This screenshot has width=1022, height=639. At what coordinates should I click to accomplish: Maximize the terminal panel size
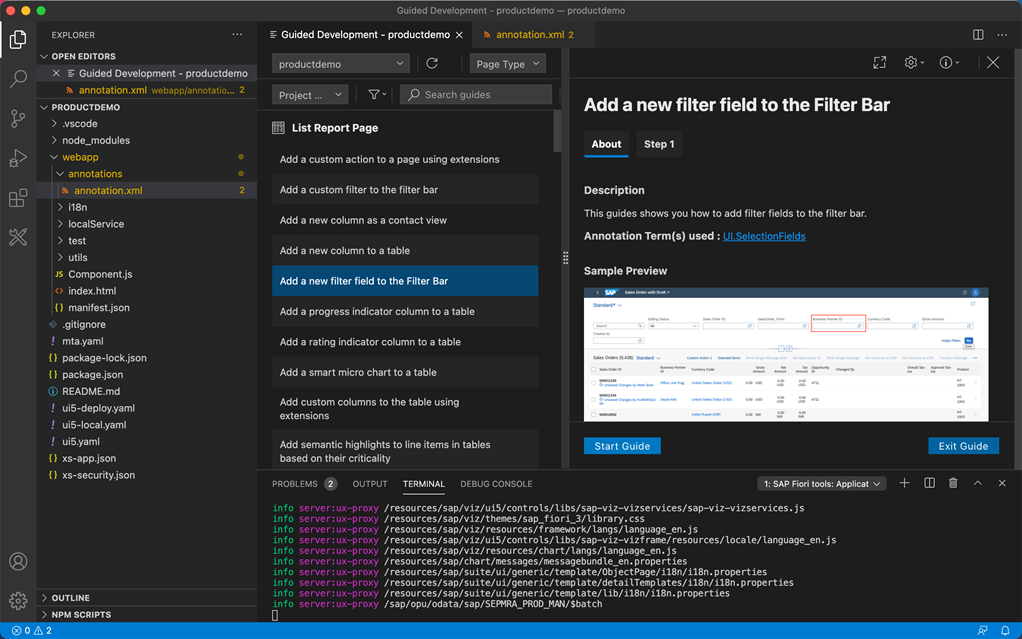pos(978,483)
